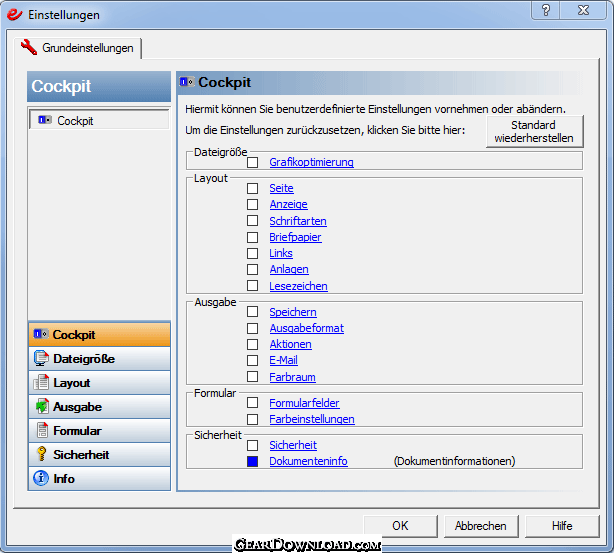Image resolution: width=614 pixels, height=553 pixels.
Task: Click the red e application logo
Action: [x=14, y=14]
